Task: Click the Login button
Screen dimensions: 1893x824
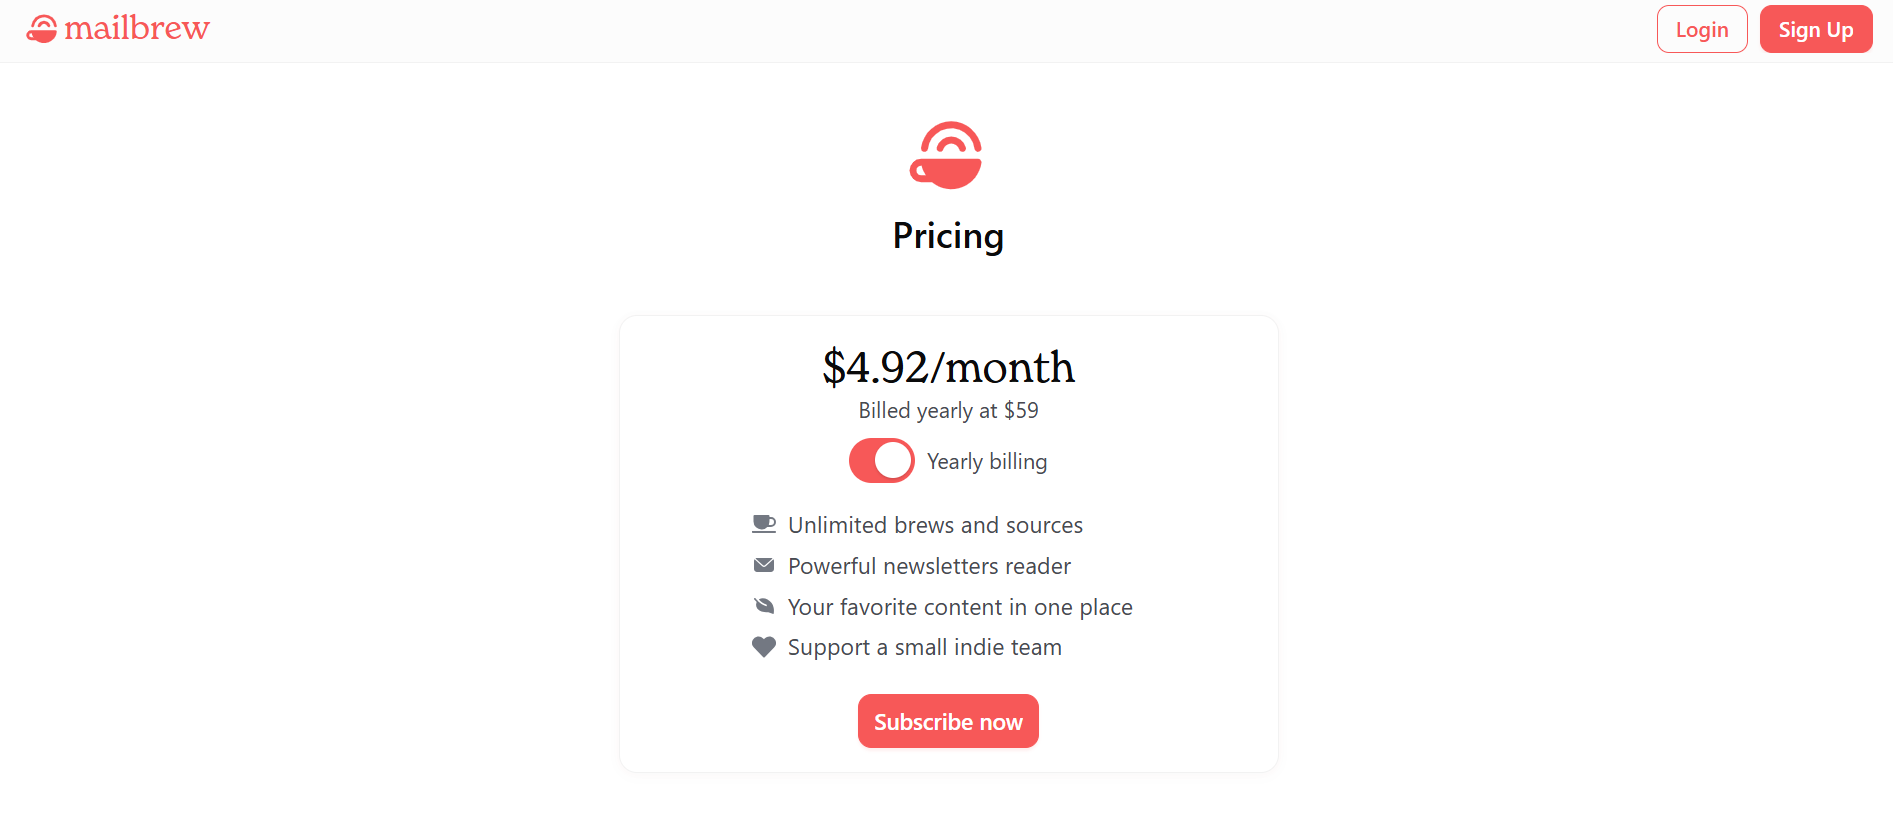Action: coord(1702,29)
